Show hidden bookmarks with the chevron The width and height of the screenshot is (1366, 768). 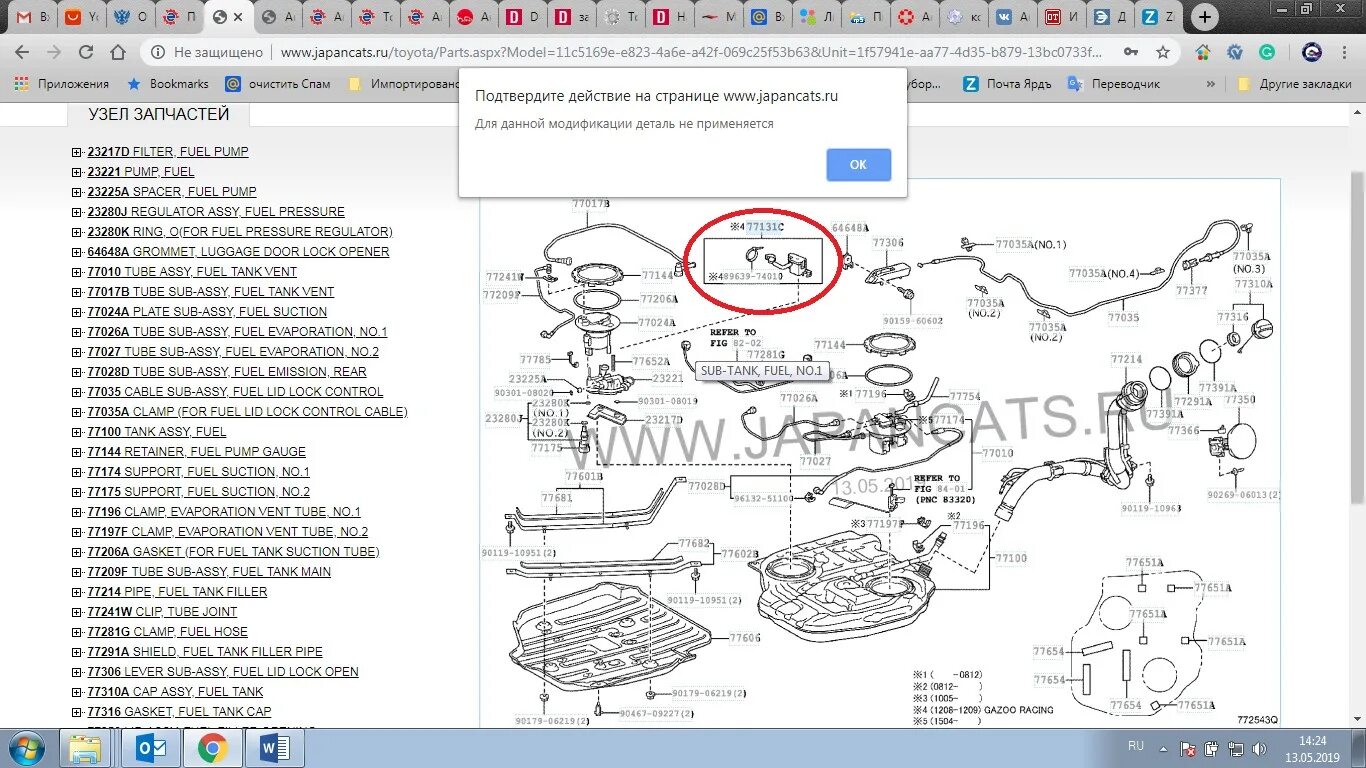click(x=1211, y=84)
